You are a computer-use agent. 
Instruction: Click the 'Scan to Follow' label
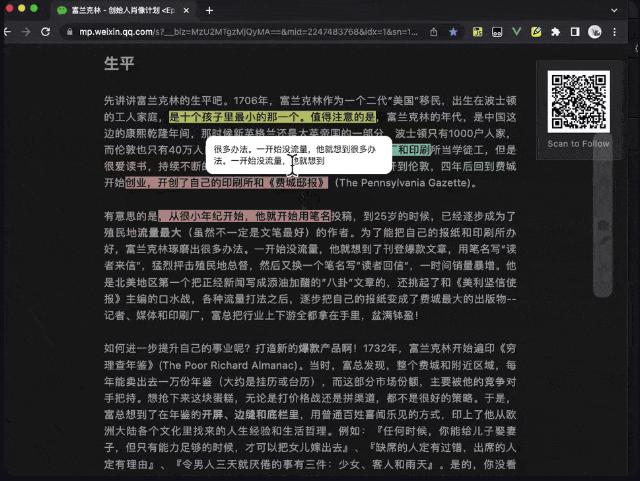click(578, 144)
